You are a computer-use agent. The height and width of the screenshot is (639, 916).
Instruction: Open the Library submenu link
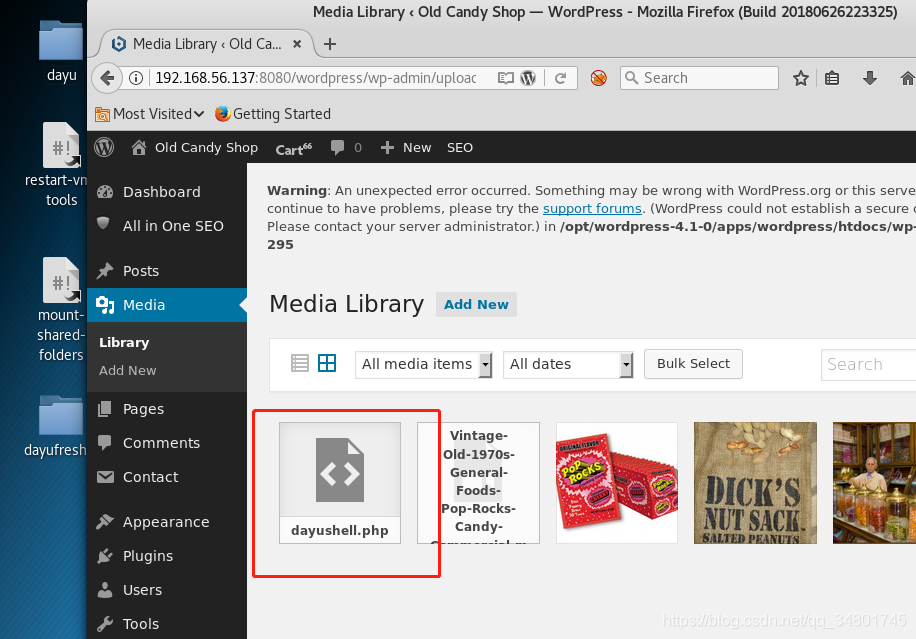pyautogui.click(x=124, y=342)
